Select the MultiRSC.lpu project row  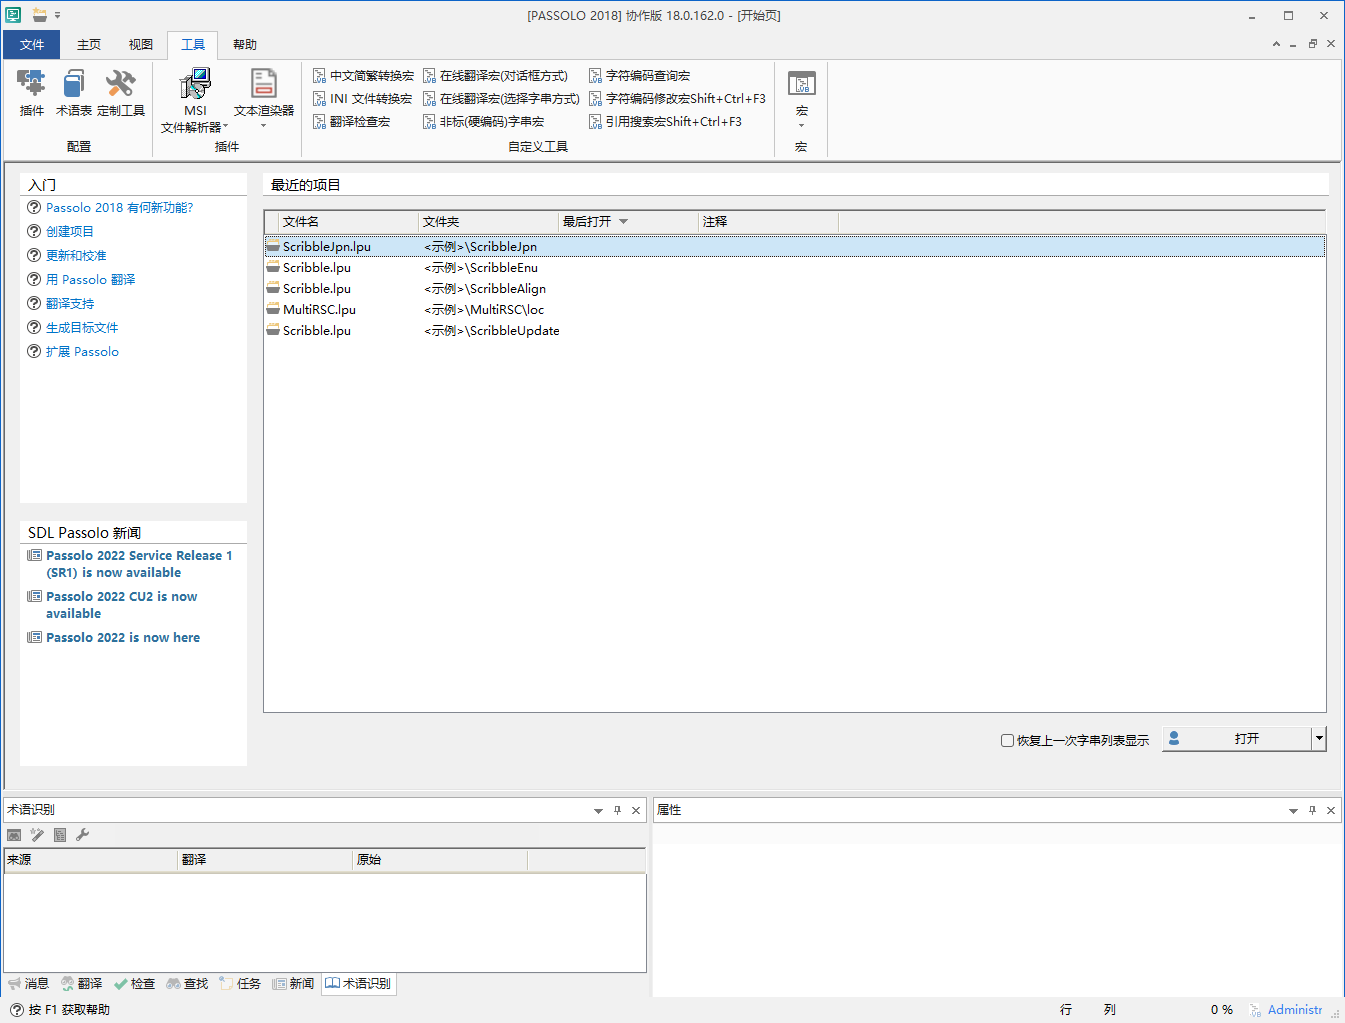(795, 310)
